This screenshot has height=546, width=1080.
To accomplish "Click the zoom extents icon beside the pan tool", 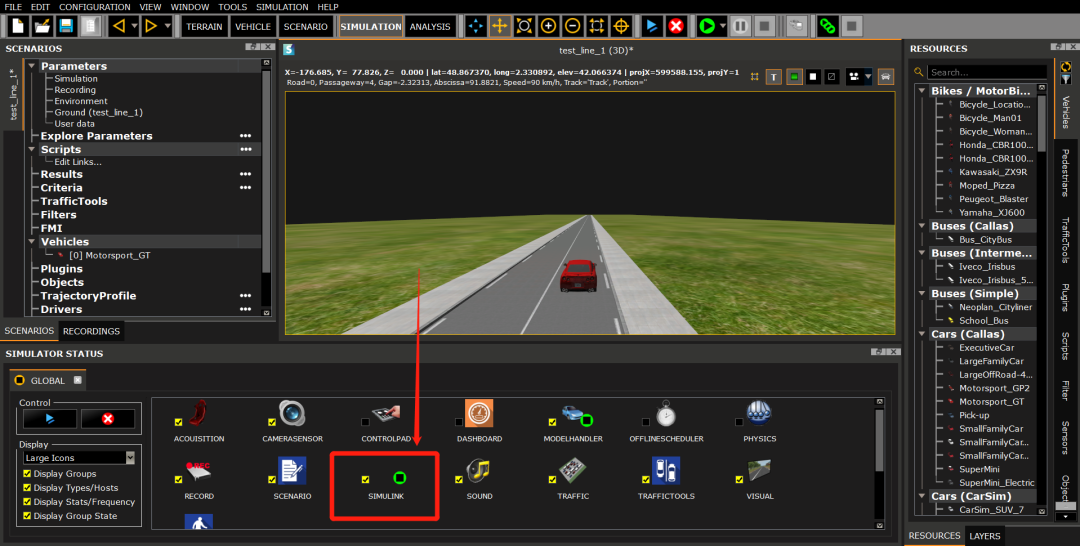I will pyautogui.click(x=524, y=26).
